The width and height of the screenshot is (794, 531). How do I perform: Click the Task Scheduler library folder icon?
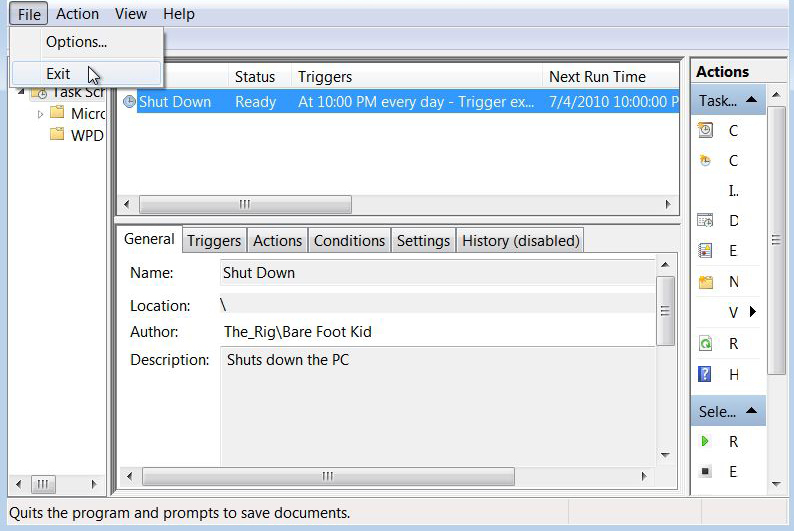point(38,93)
